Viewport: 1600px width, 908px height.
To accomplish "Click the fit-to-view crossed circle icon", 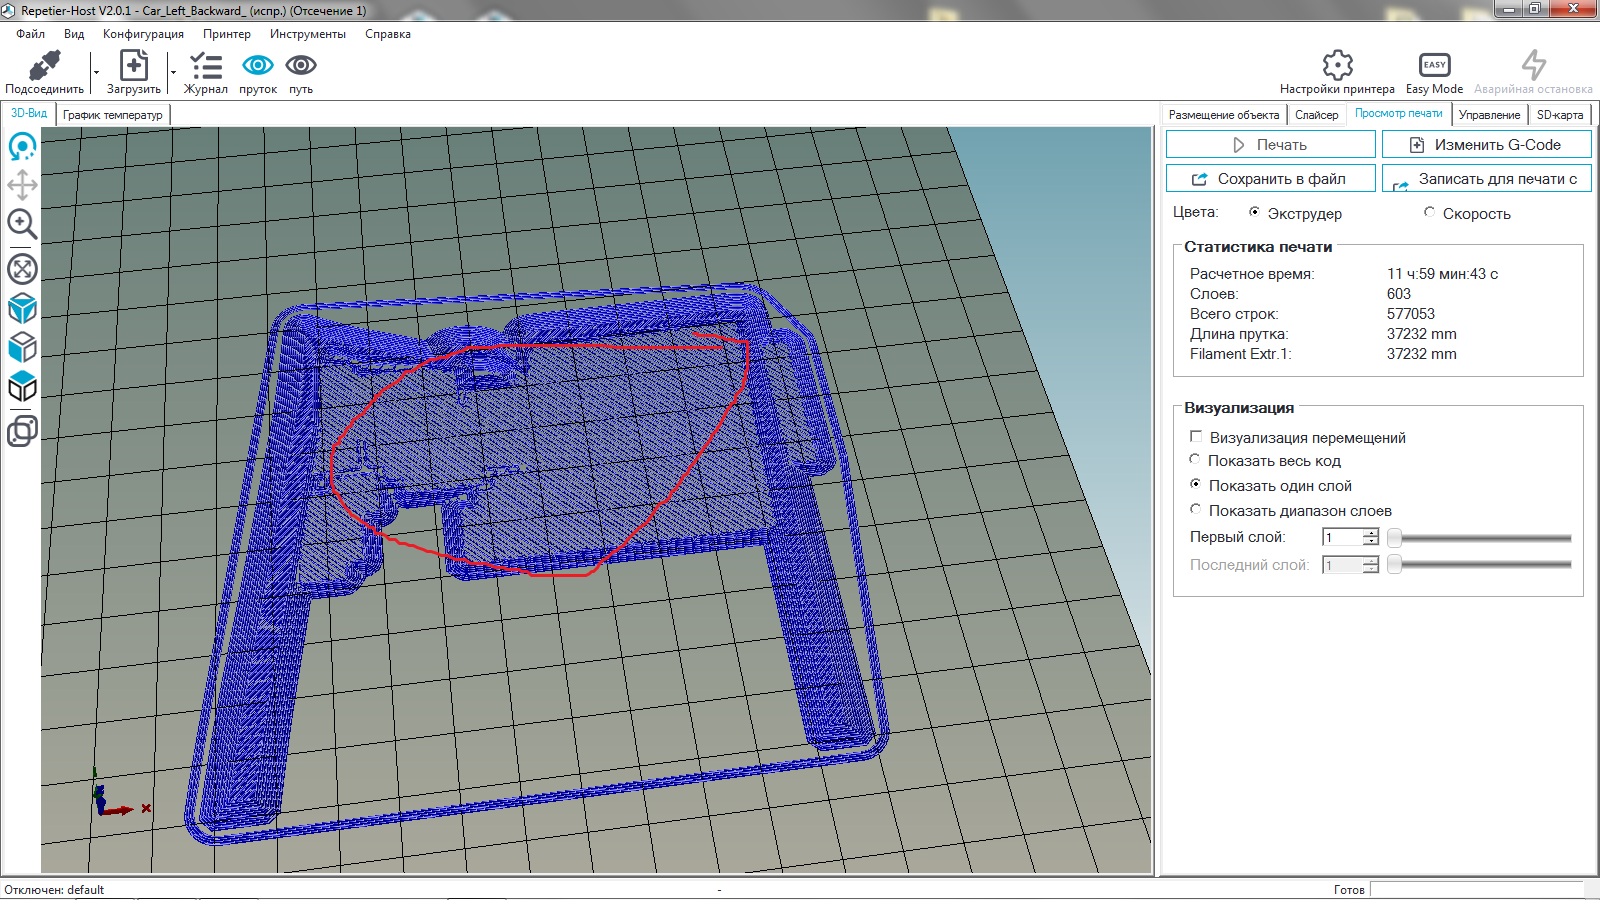I will pyautogui.click(x=22, y=269).
